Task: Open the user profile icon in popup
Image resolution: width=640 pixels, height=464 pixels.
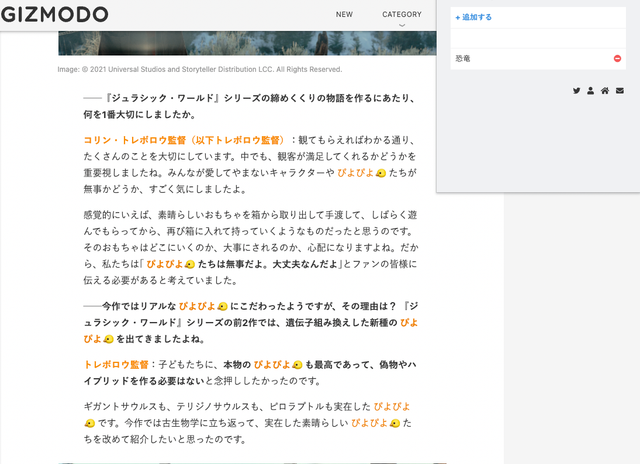Action: pyautogui.click(x=591, y=91)
